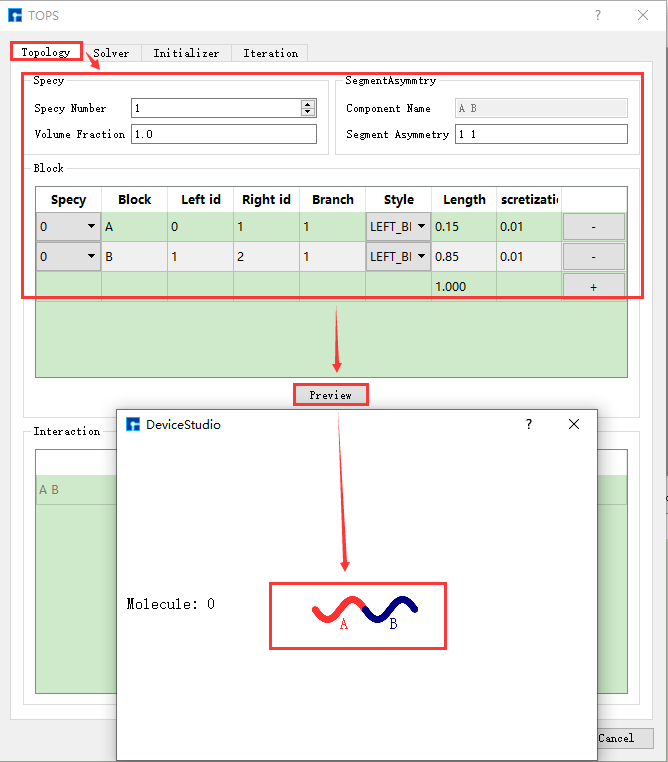Click the TOPS window title icon
Viewport: 668px width, 762px height.
coord(14,15)
